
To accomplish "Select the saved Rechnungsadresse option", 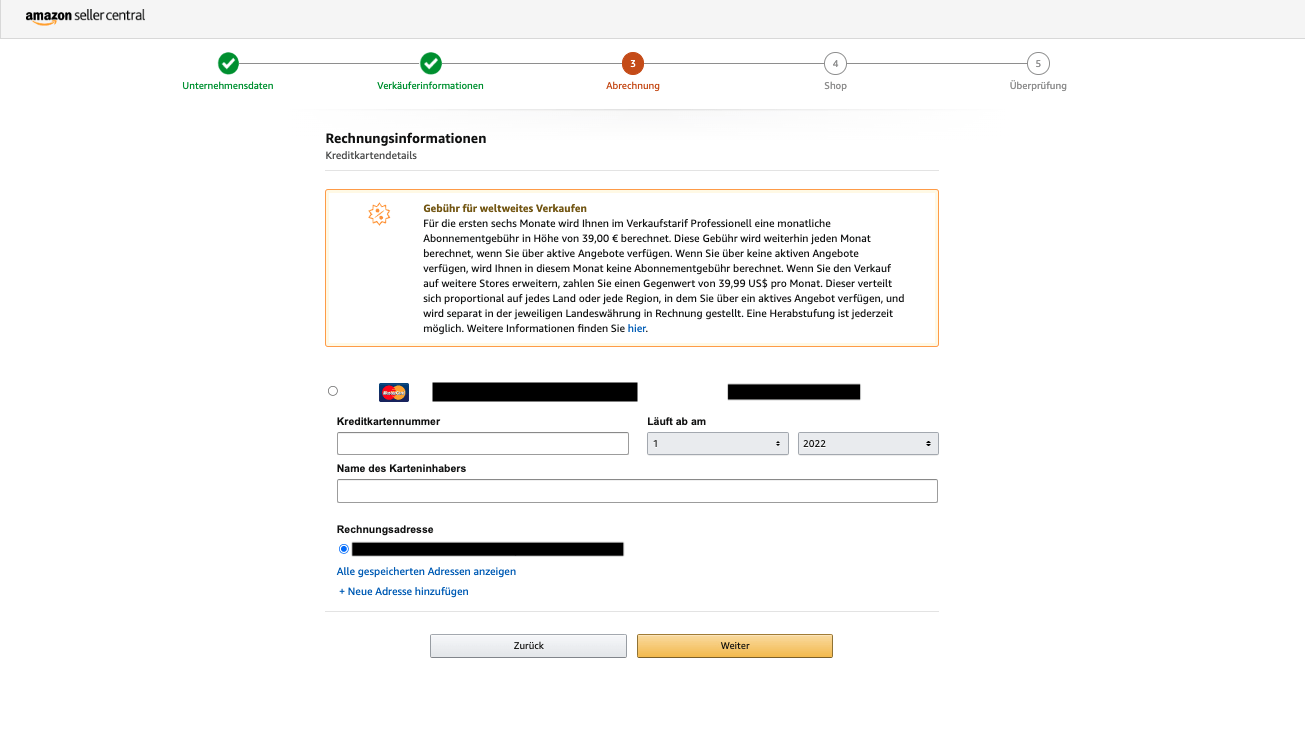I will coord(344,548).
